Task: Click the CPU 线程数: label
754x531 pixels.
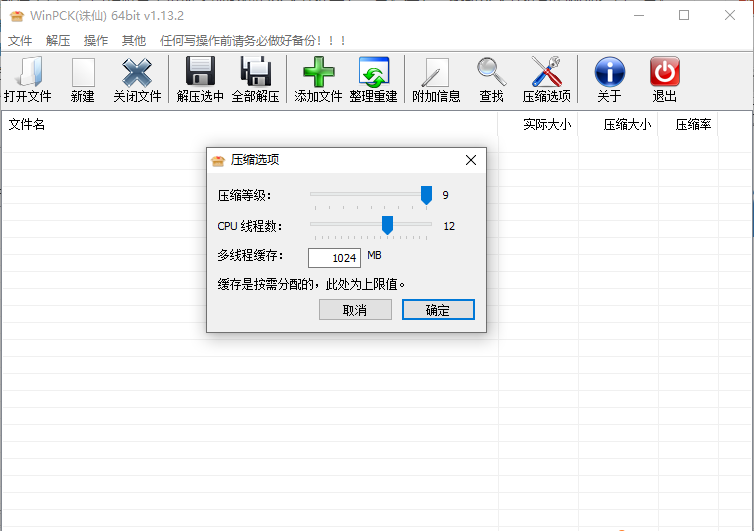Action: coord(250,226)
